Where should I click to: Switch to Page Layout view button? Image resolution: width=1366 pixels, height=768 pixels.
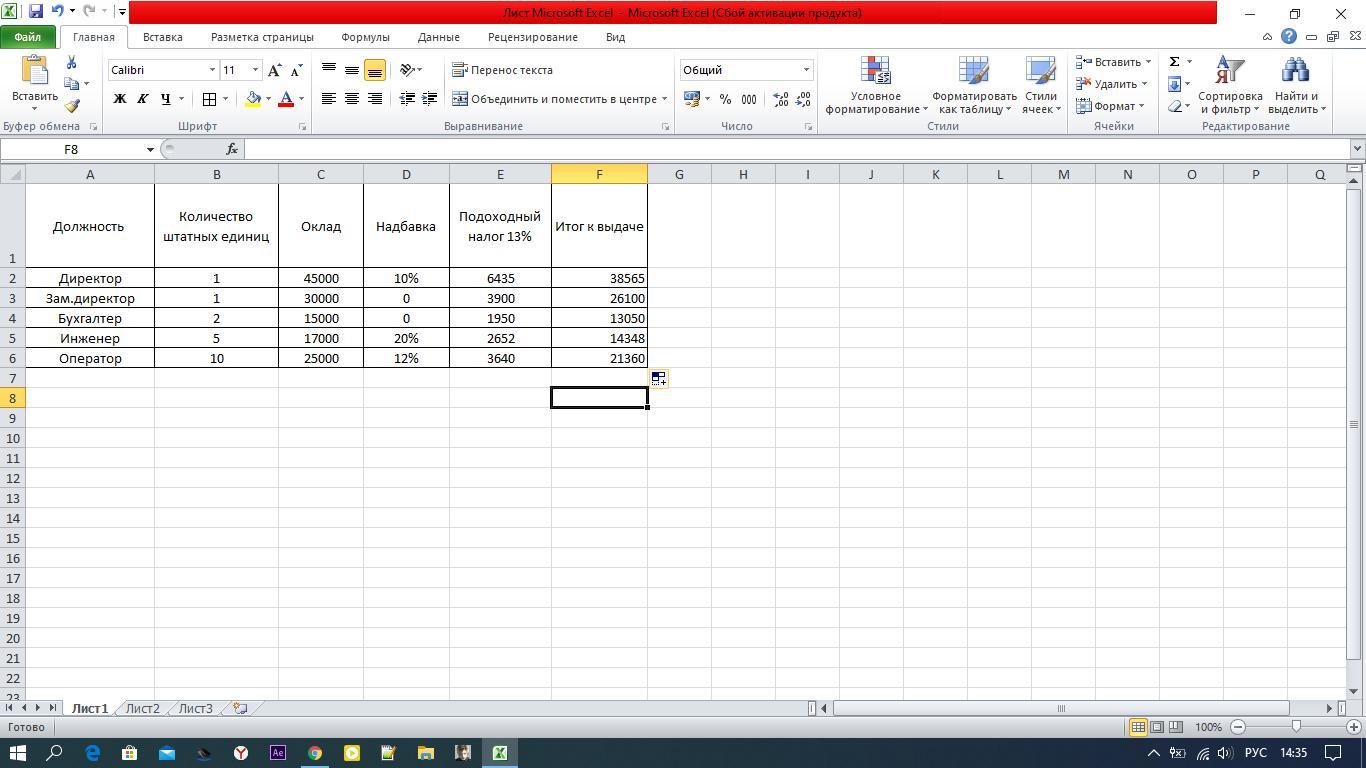pos(1157,727)
